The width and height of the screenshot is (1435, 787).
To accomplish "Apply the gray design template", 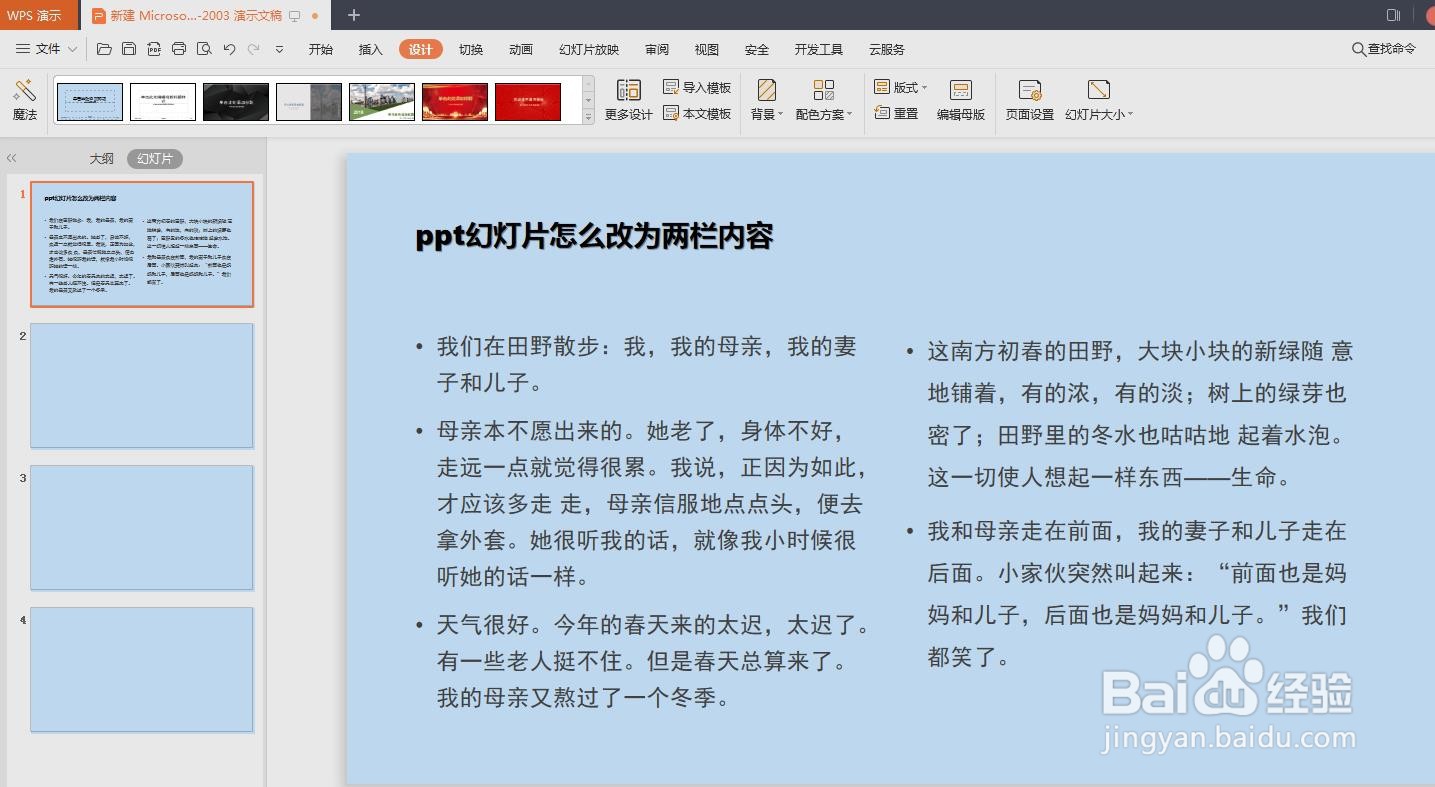I will pos(309,102).
